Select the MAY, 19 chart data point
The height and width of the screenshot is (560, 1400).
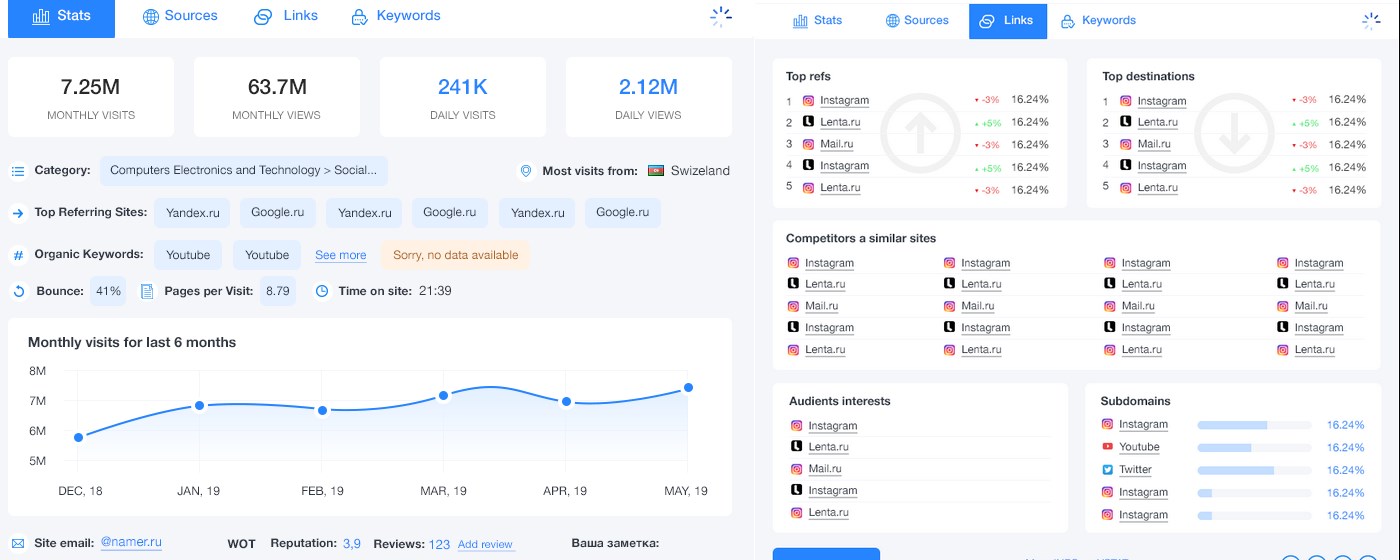pyautogui.click(x=688, y=388)
